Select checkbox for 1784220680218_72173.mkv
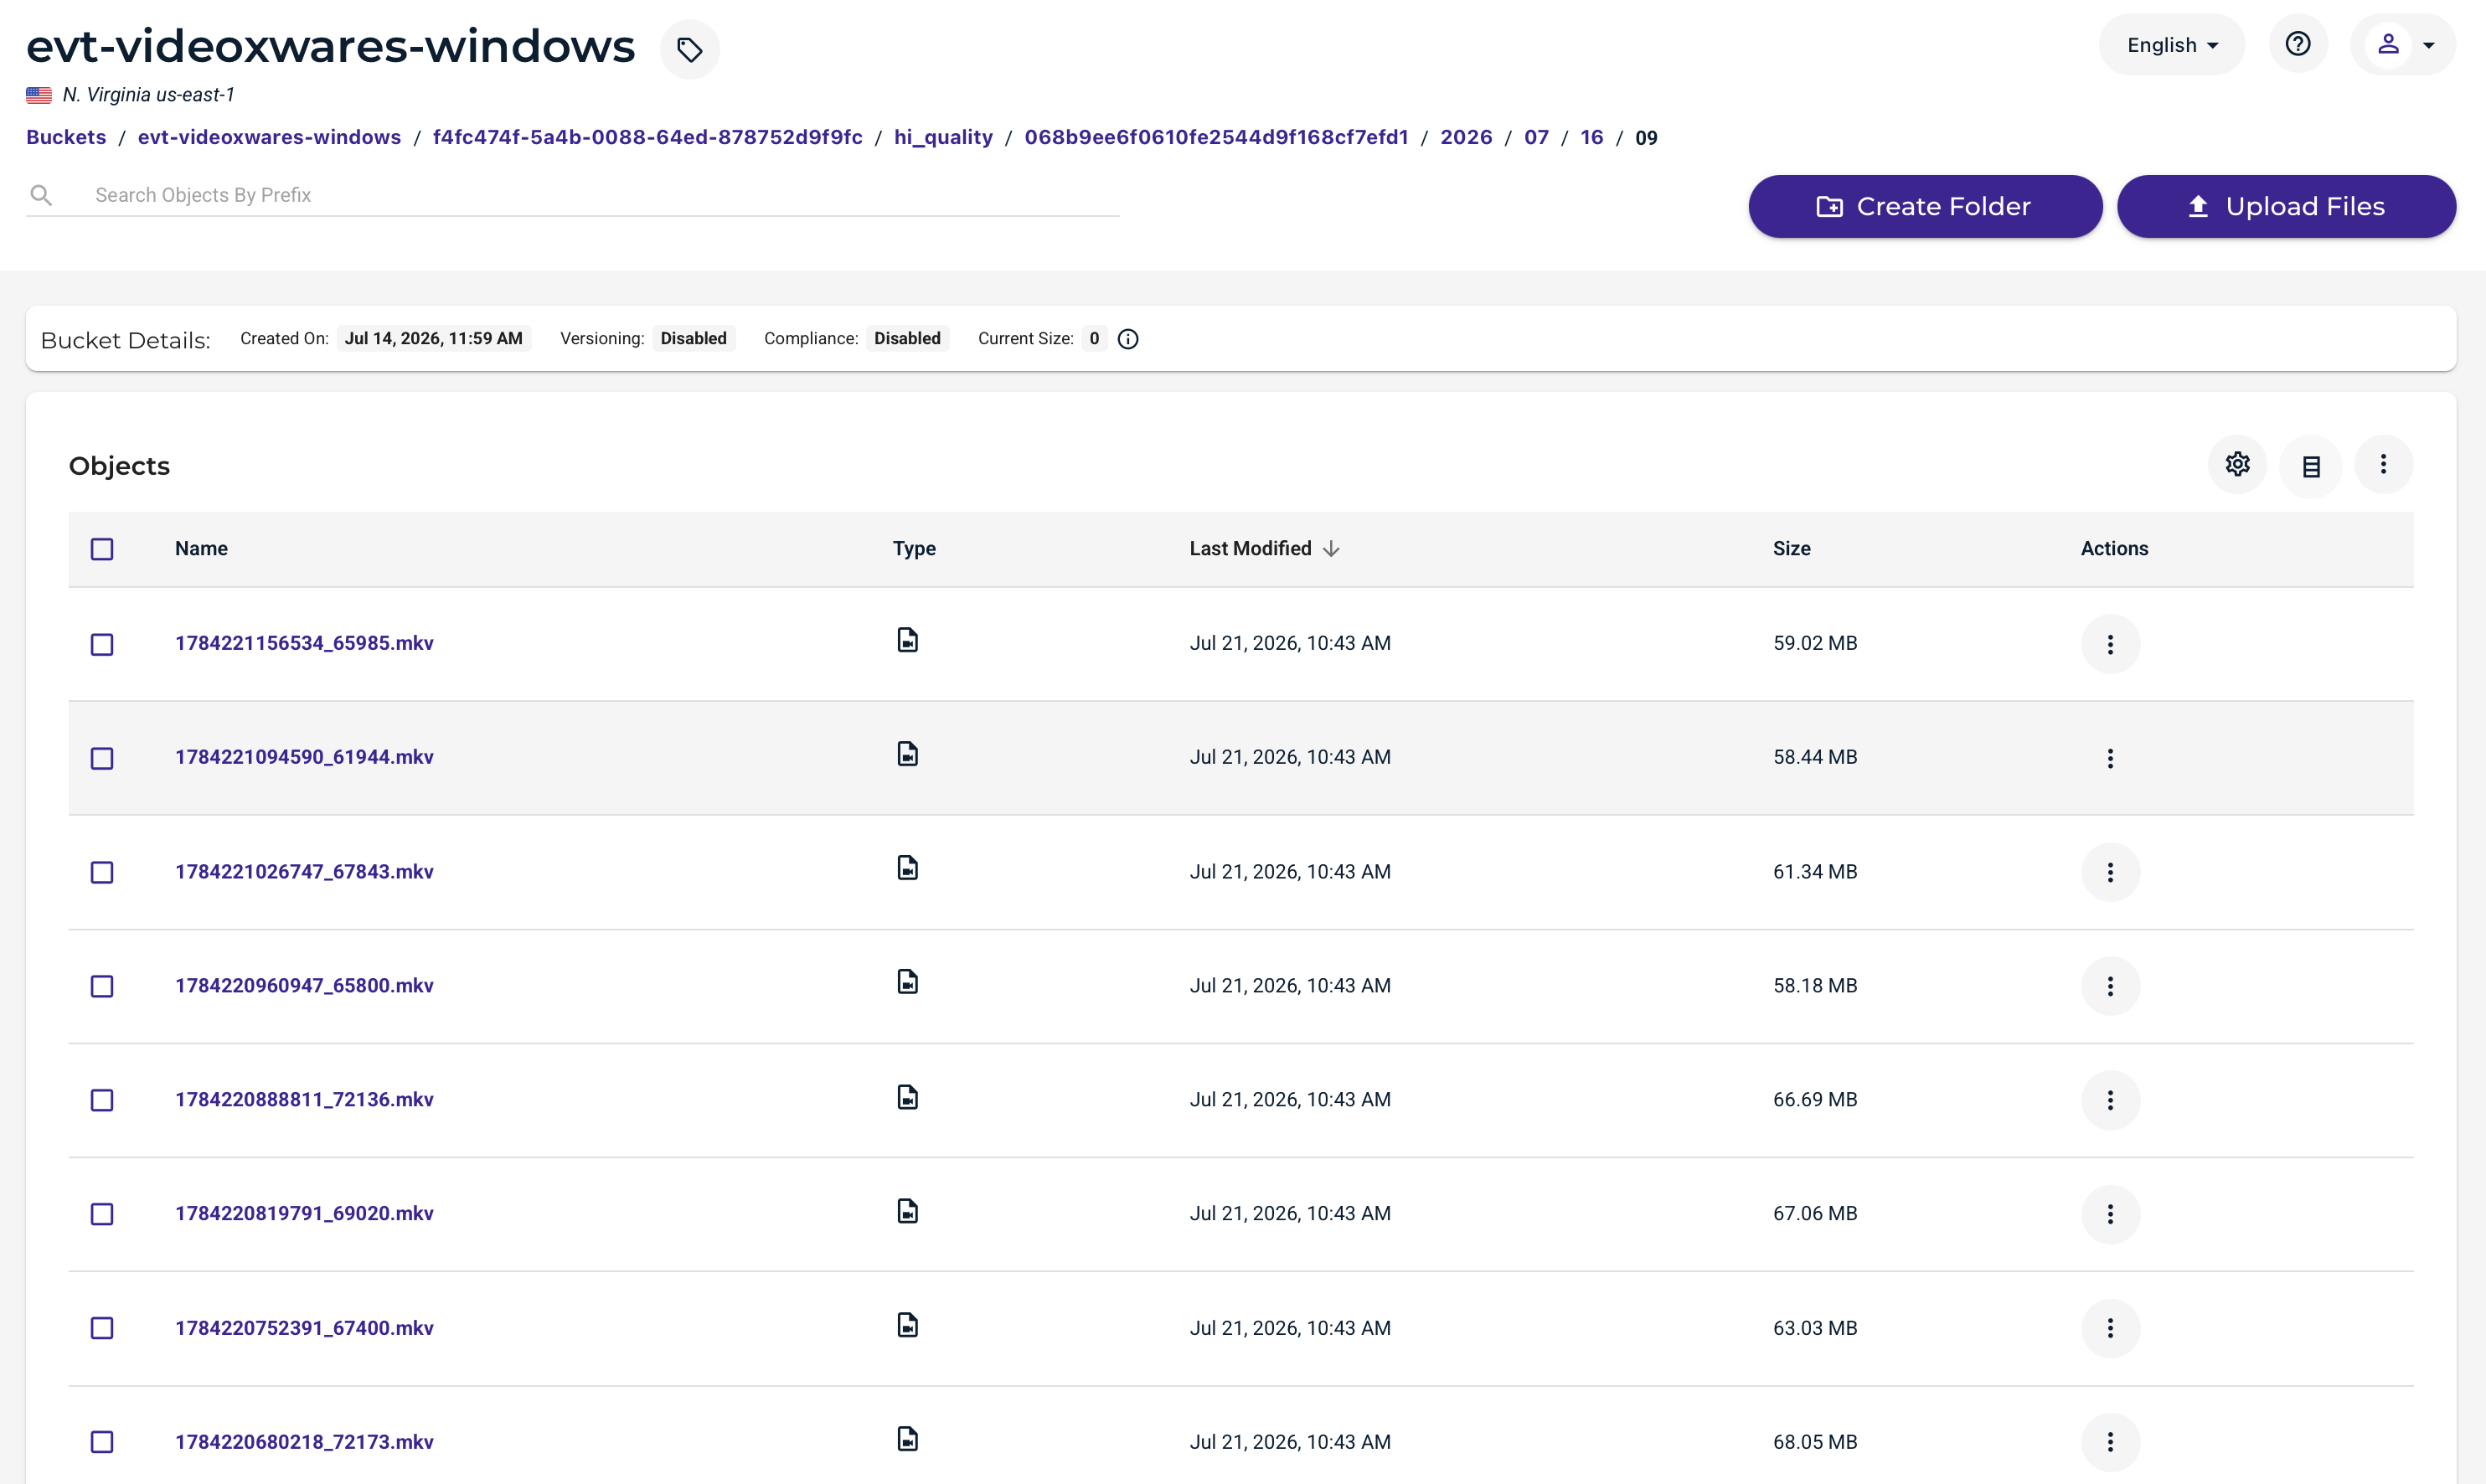Viewport: 2486px width, 1484px height. [x=102, y=1442]
